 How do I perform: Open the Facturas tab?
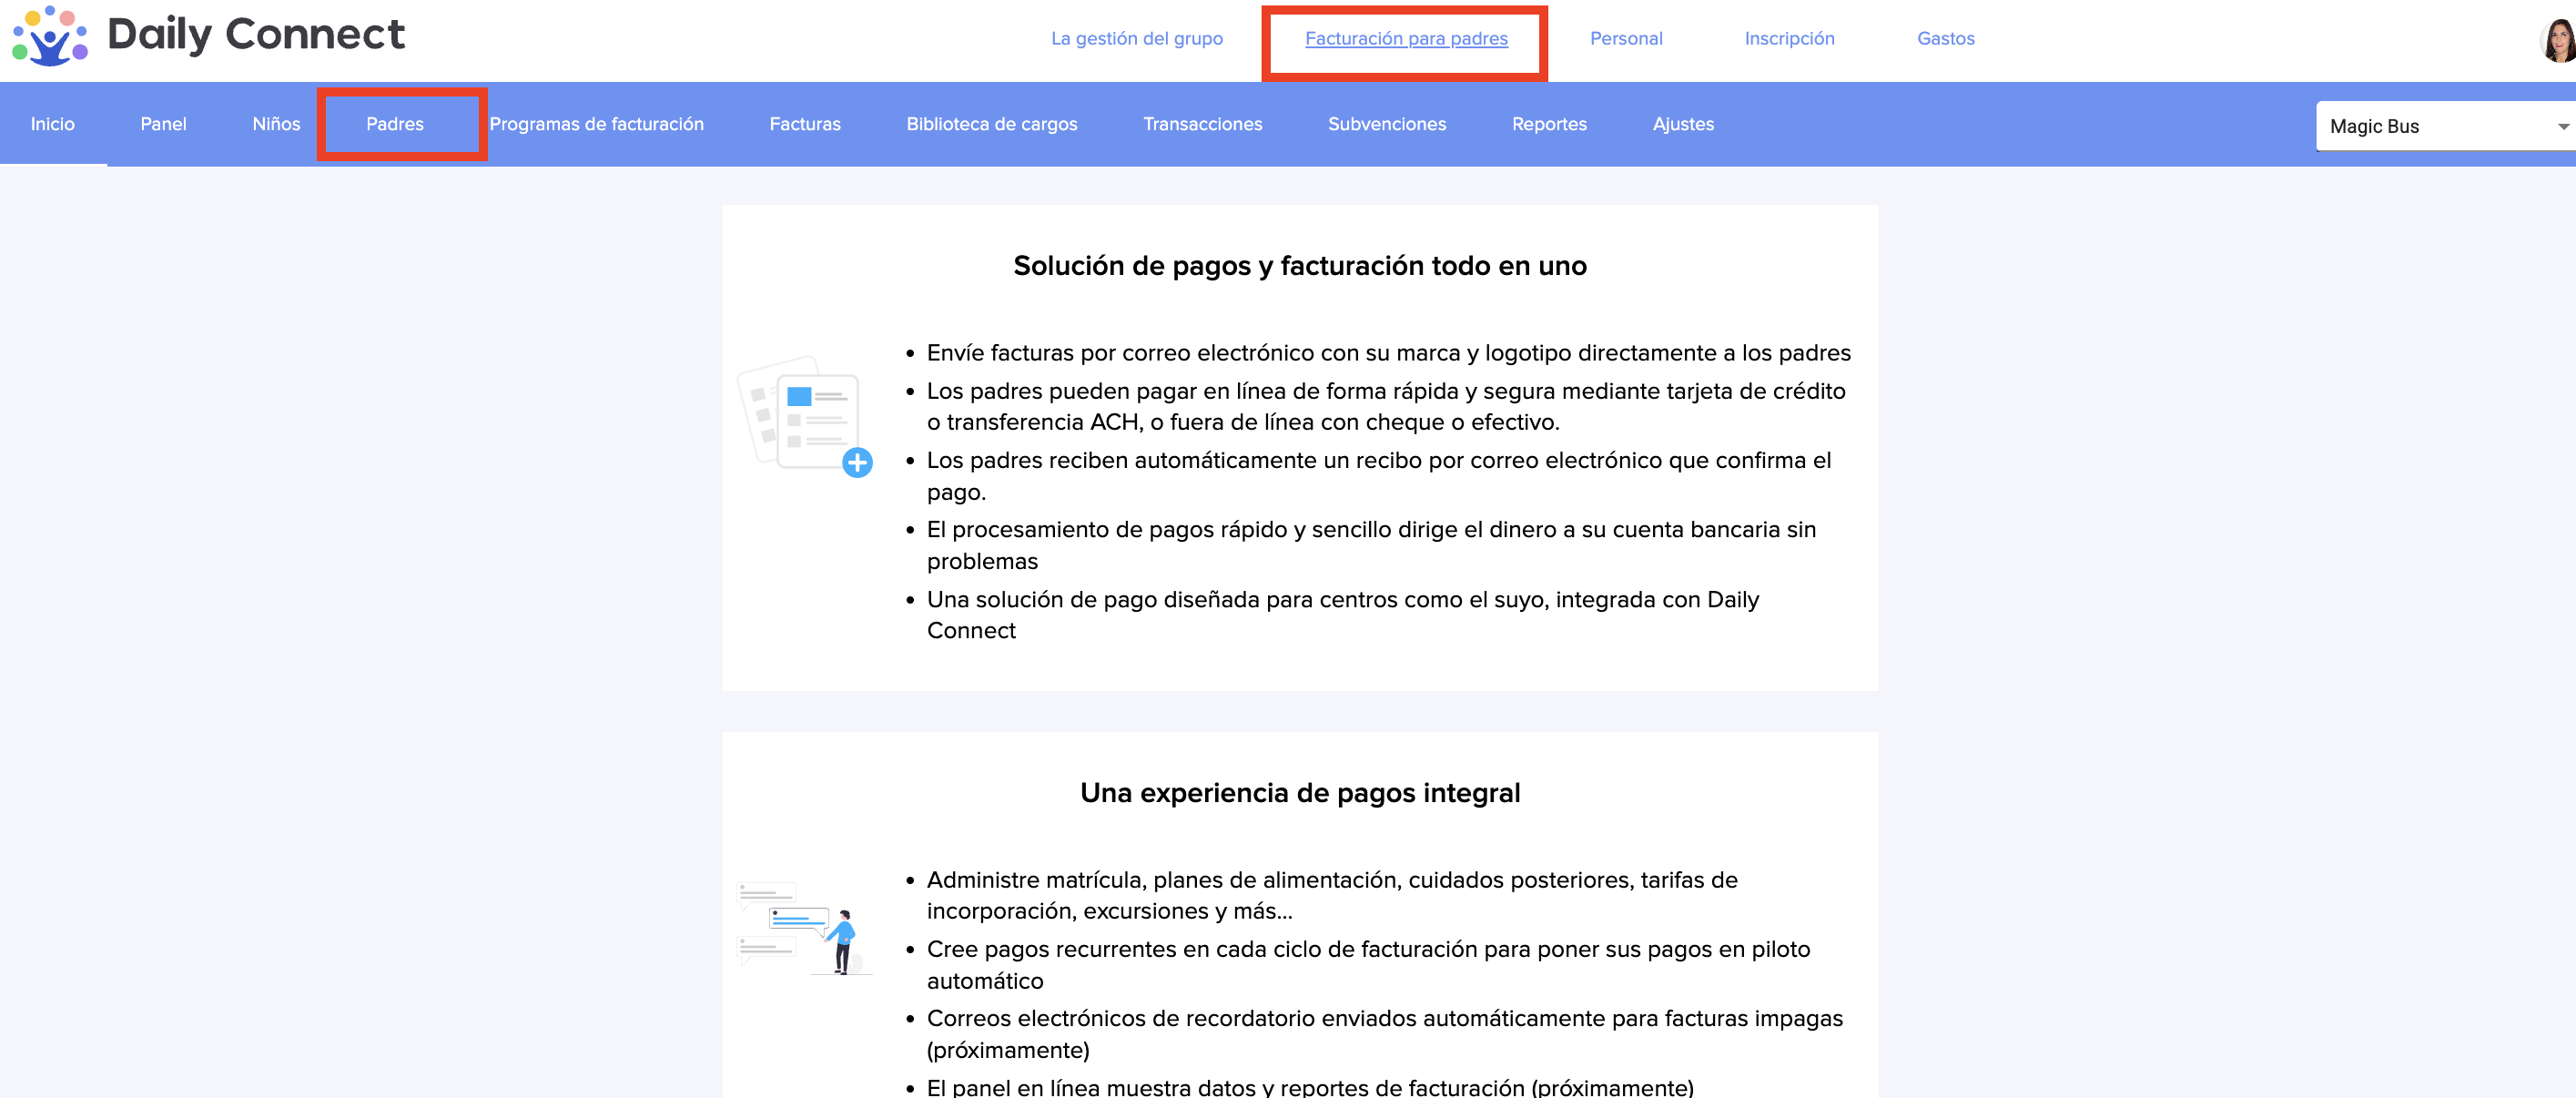[x=804, y=124]
